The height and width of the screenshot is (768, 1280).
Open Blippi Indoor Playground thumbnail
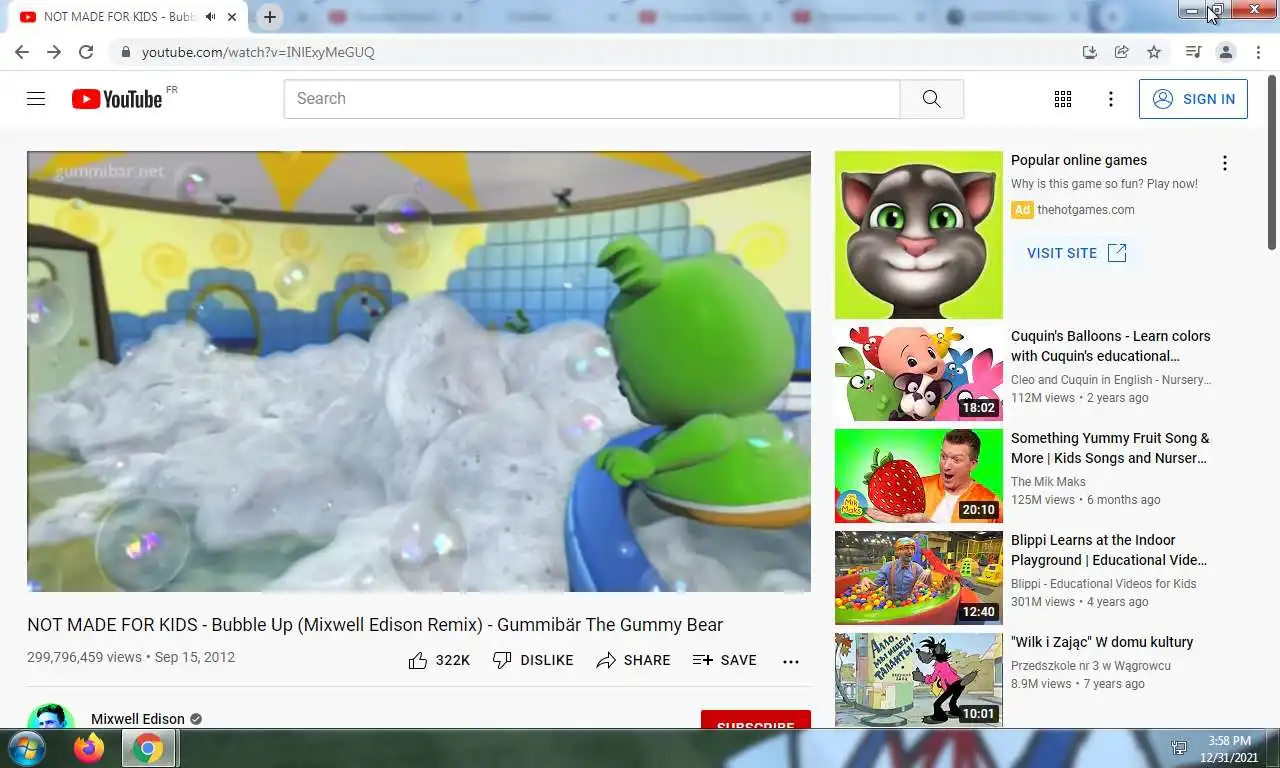(919, 578)
